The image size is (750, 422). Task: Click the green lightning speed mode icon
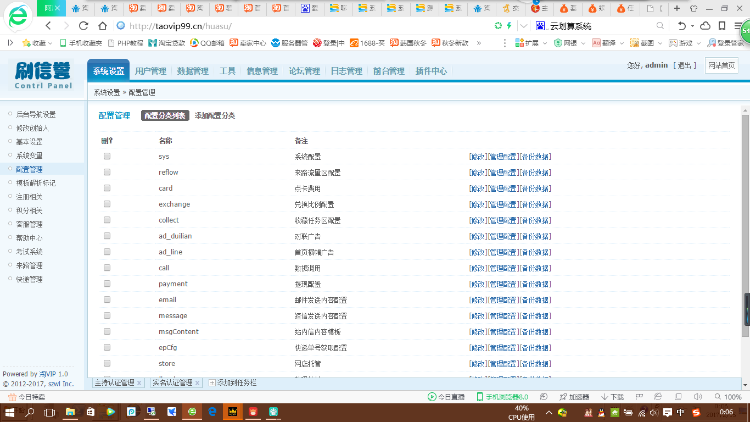[509, 26]
